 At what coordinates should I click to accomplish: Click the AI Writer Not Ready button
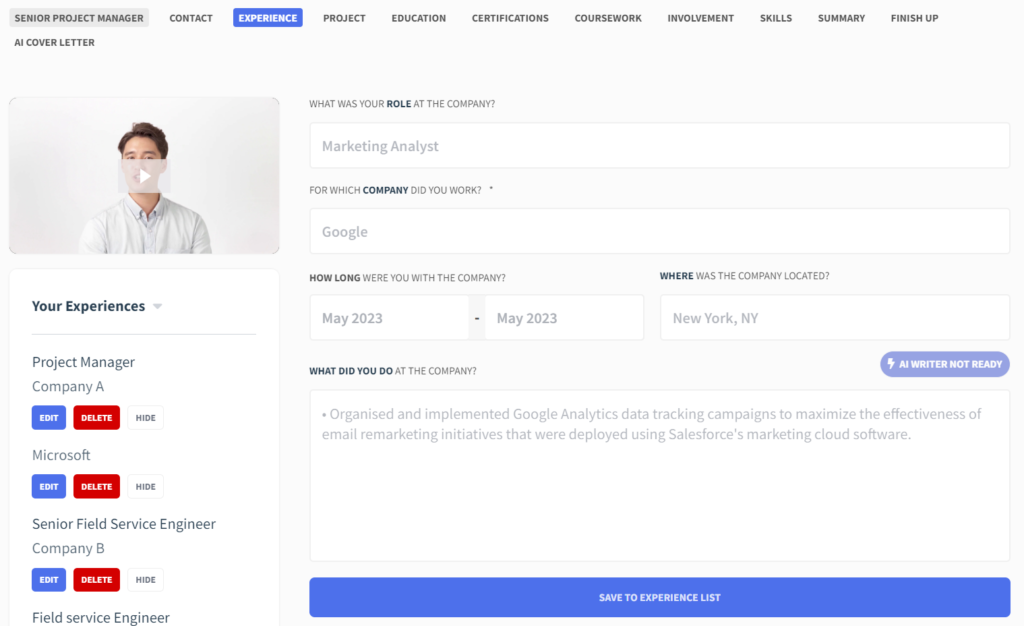click(x=944, y=364)
